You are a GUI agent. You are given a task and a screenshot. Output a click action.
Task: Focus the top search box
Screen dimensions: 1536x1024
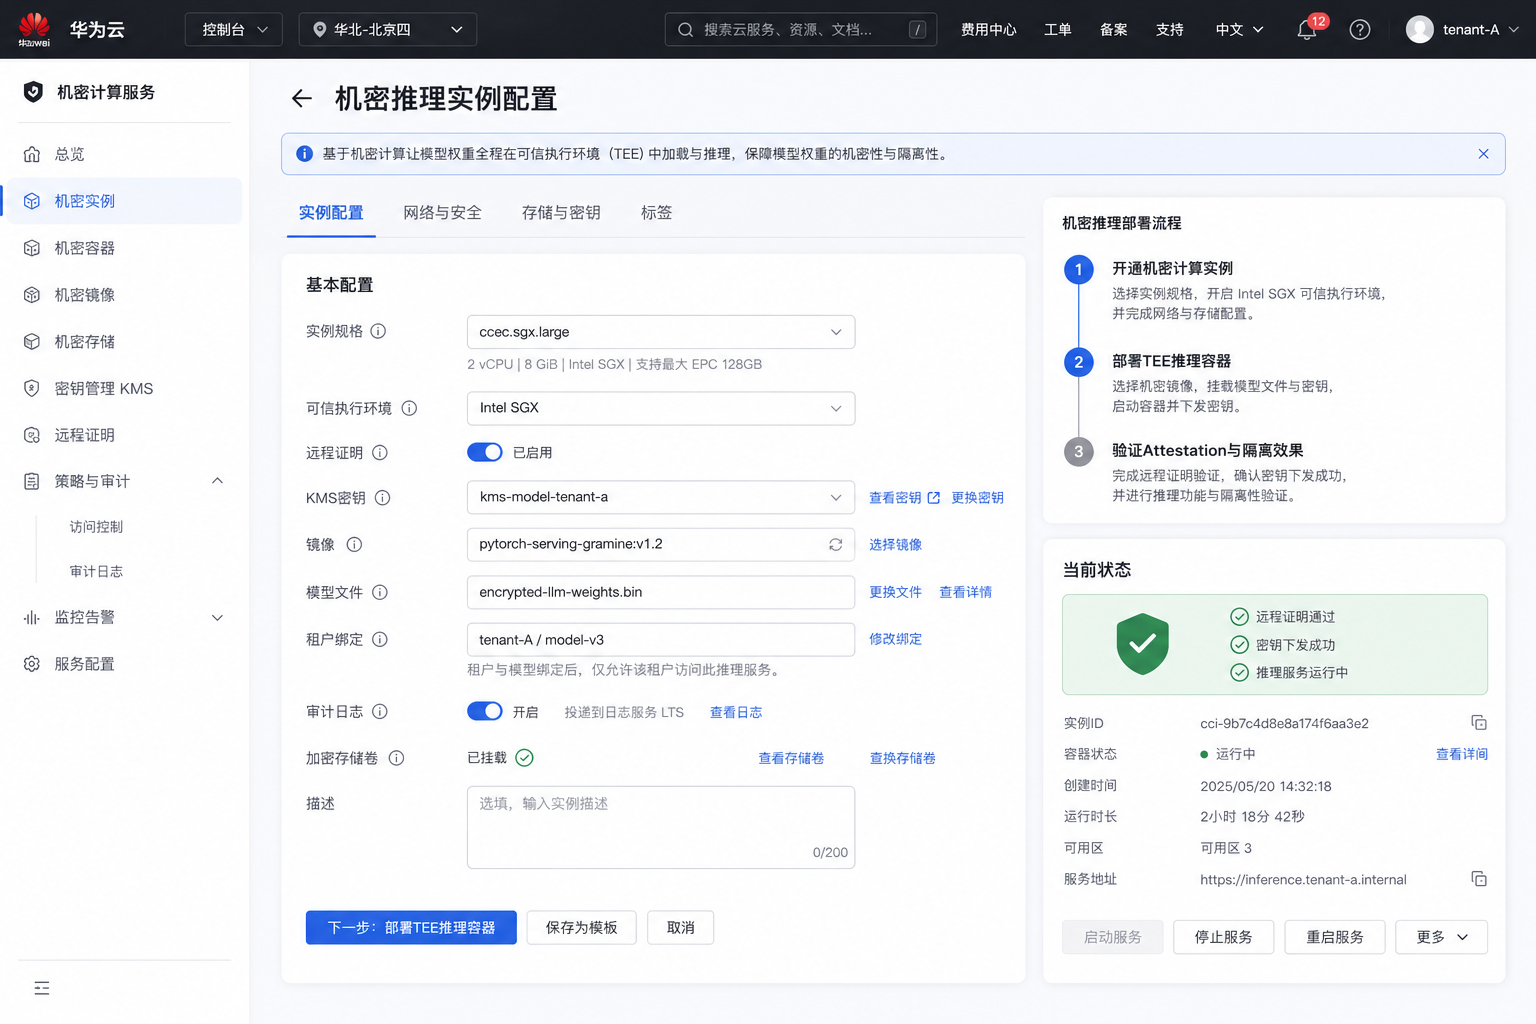(801, 29)
